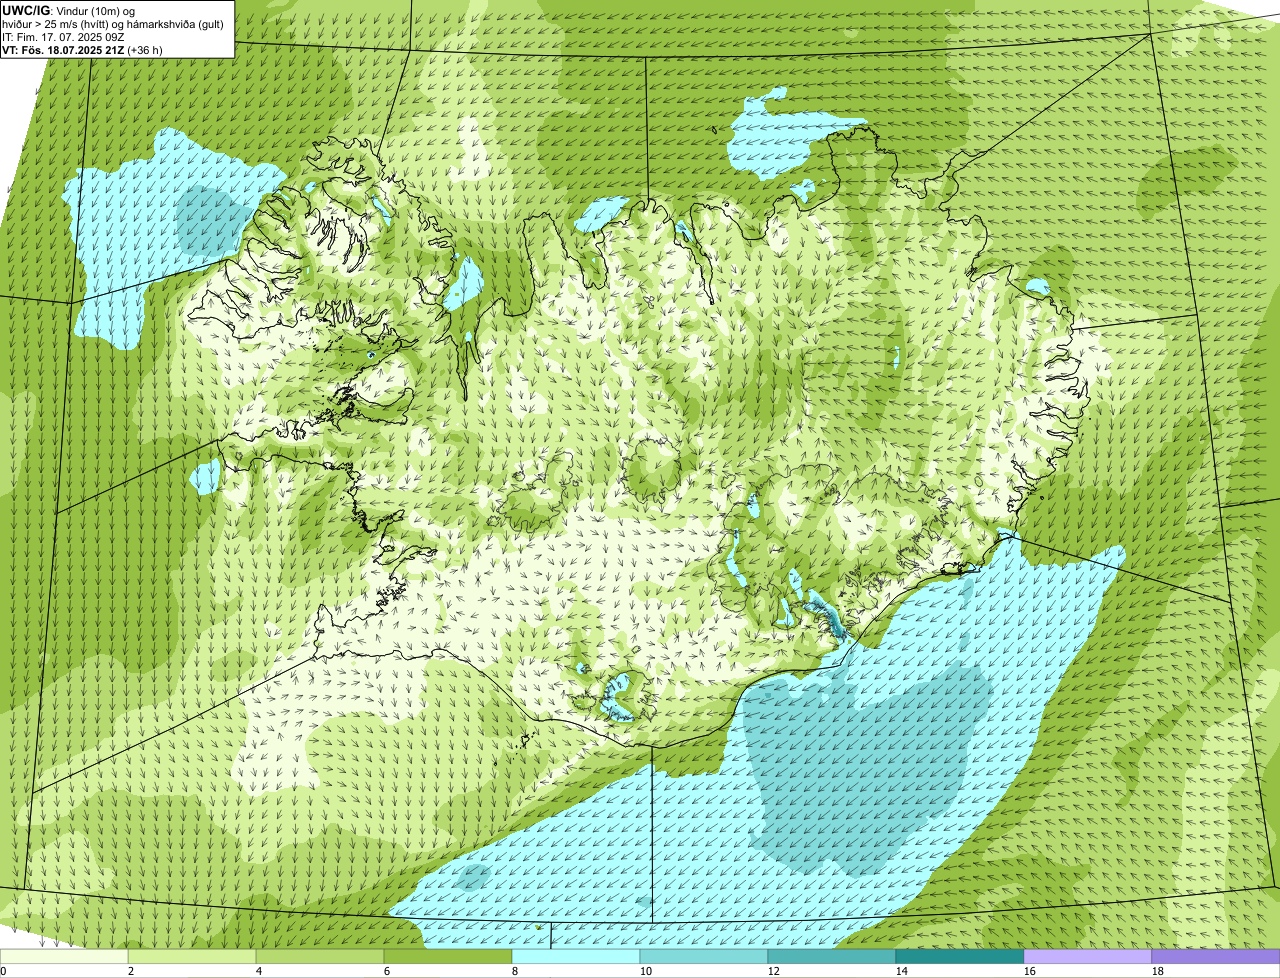
Task: Click the 'IT: Fim. 17. 07. 2025 09Z' line
Action: pyautogui.click(x=63, y=36)
